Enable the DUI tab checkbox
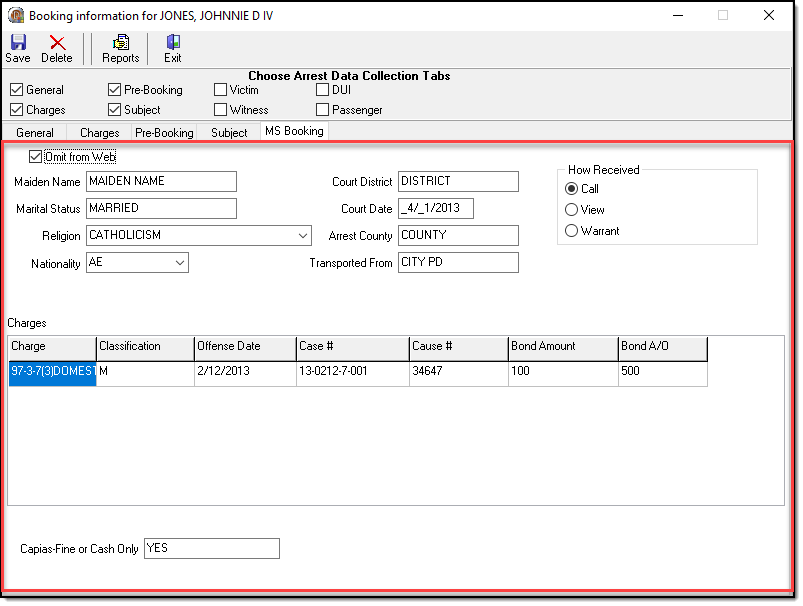This screenshot has width=803, height=606. click(x=323, y=90)
